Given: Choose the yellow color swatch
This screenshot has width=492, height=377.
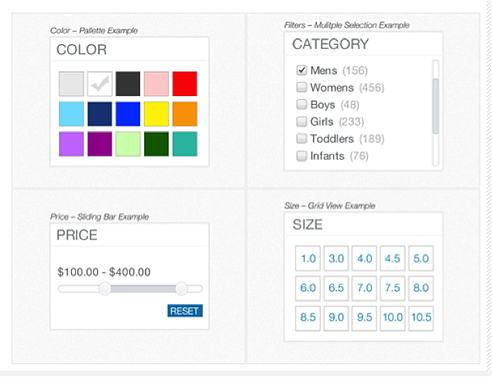Looking at the screenshot, I should tap(156, 114).
